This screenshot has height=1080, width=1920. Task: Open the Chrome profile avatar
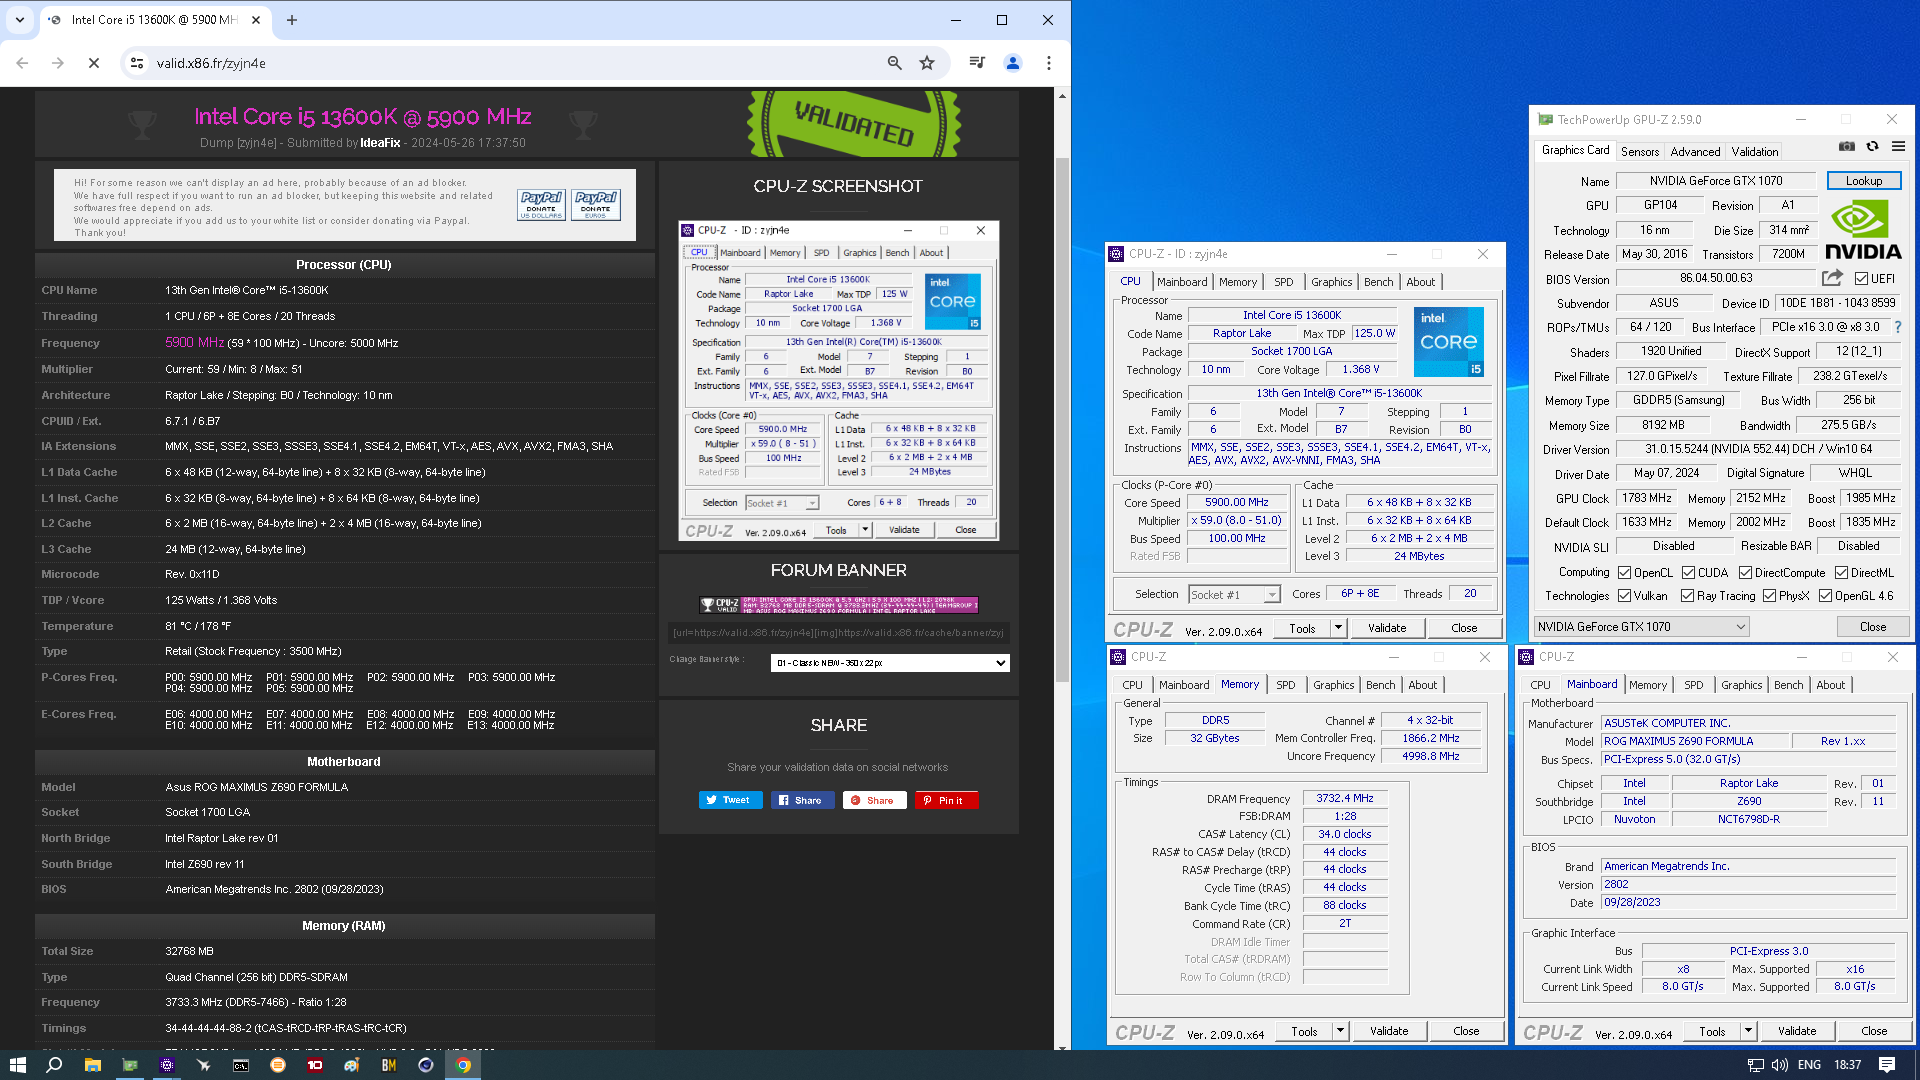point(1013,63)
